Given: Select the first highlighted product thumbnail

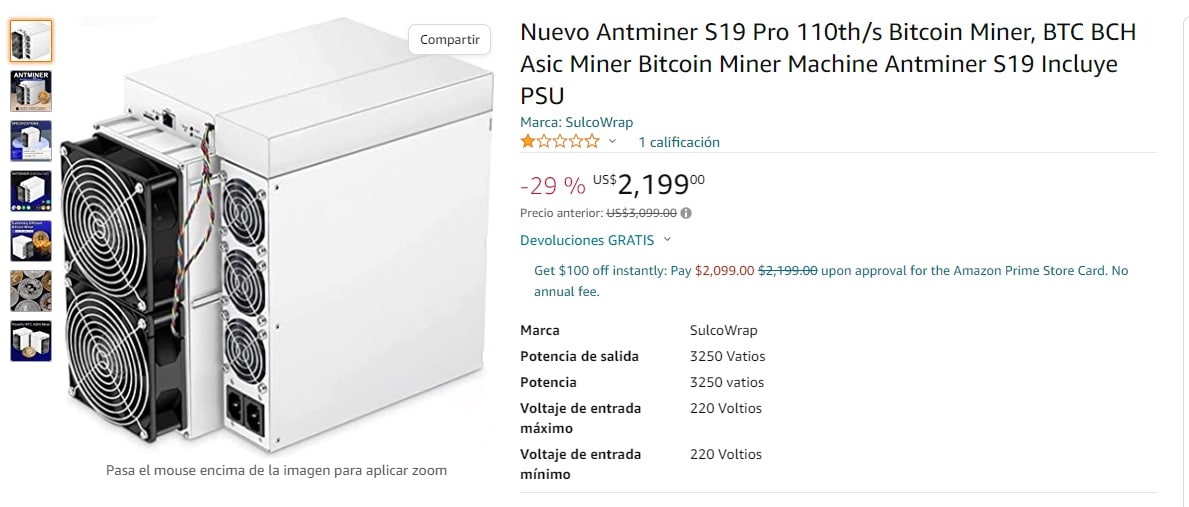Looking at the screenshot, I should (x=31, y=41).
